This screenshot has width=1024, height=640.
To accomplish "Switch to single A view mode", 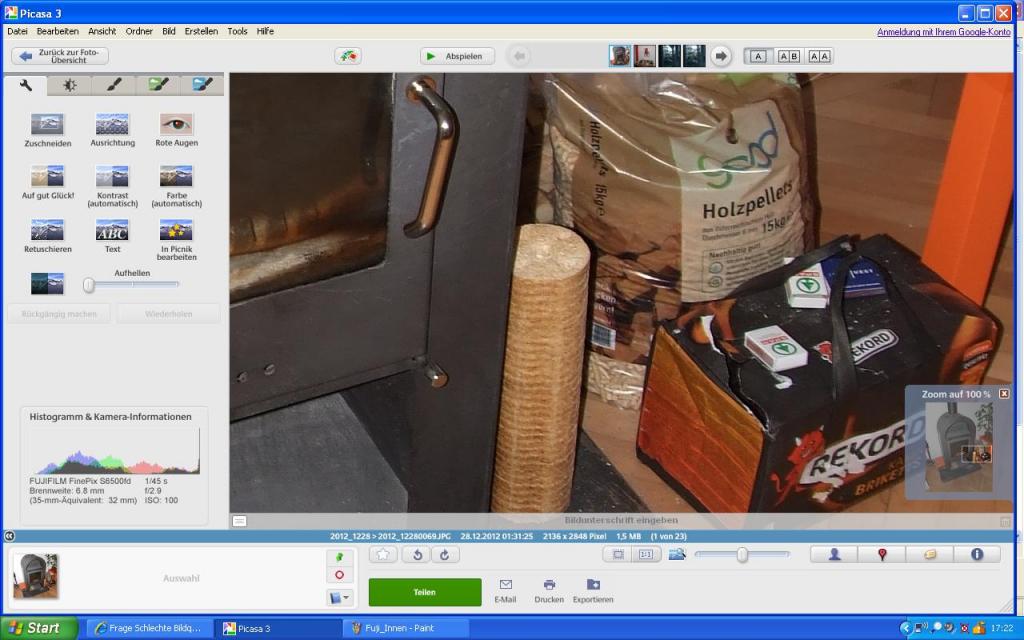I will coord(758,56).
